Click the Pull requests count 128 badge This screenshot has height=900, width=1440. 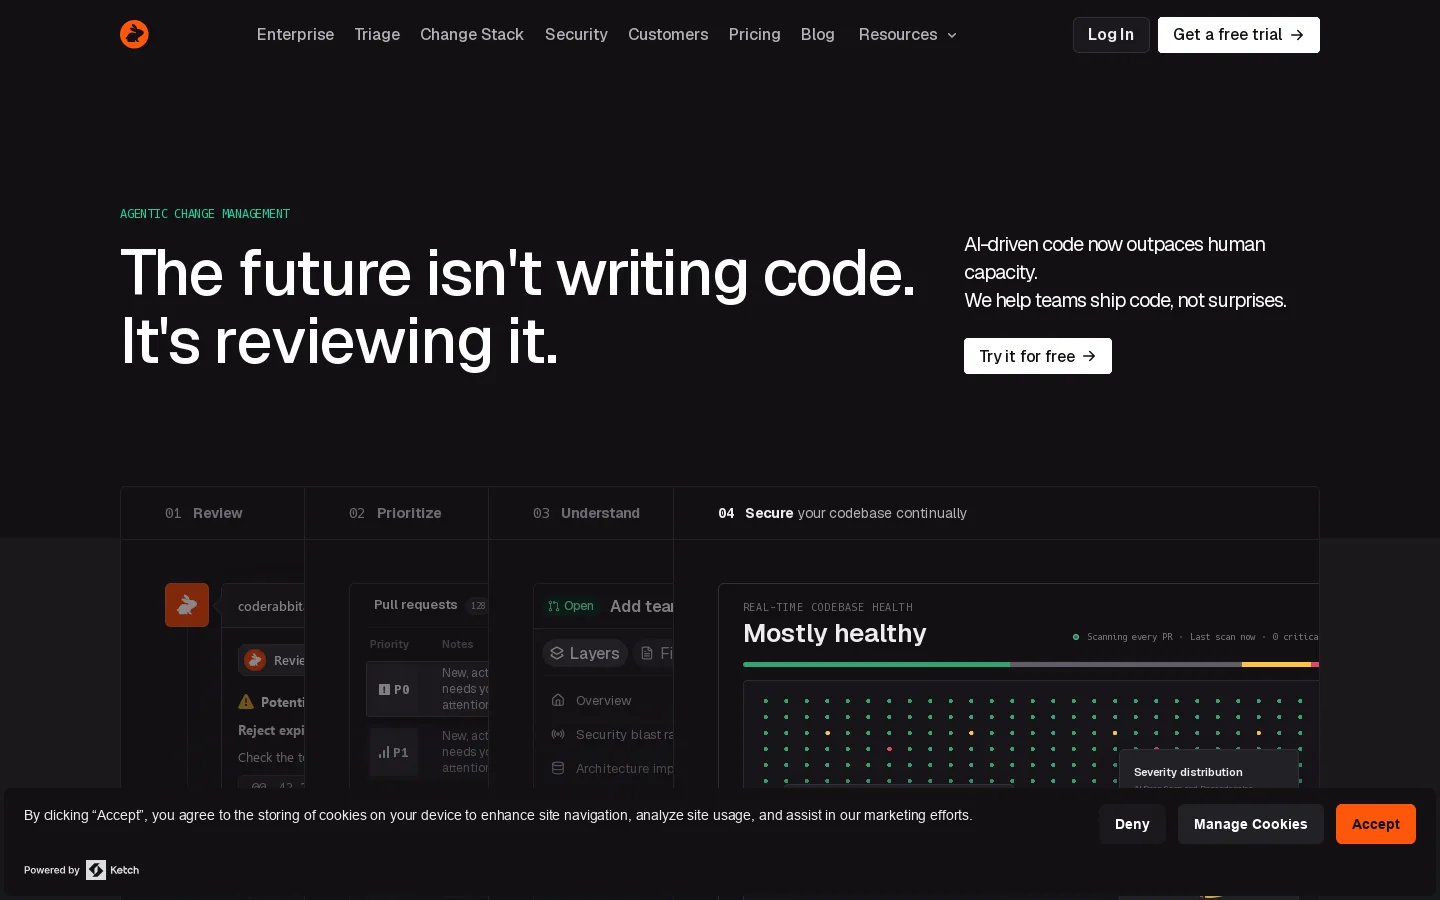478,605
